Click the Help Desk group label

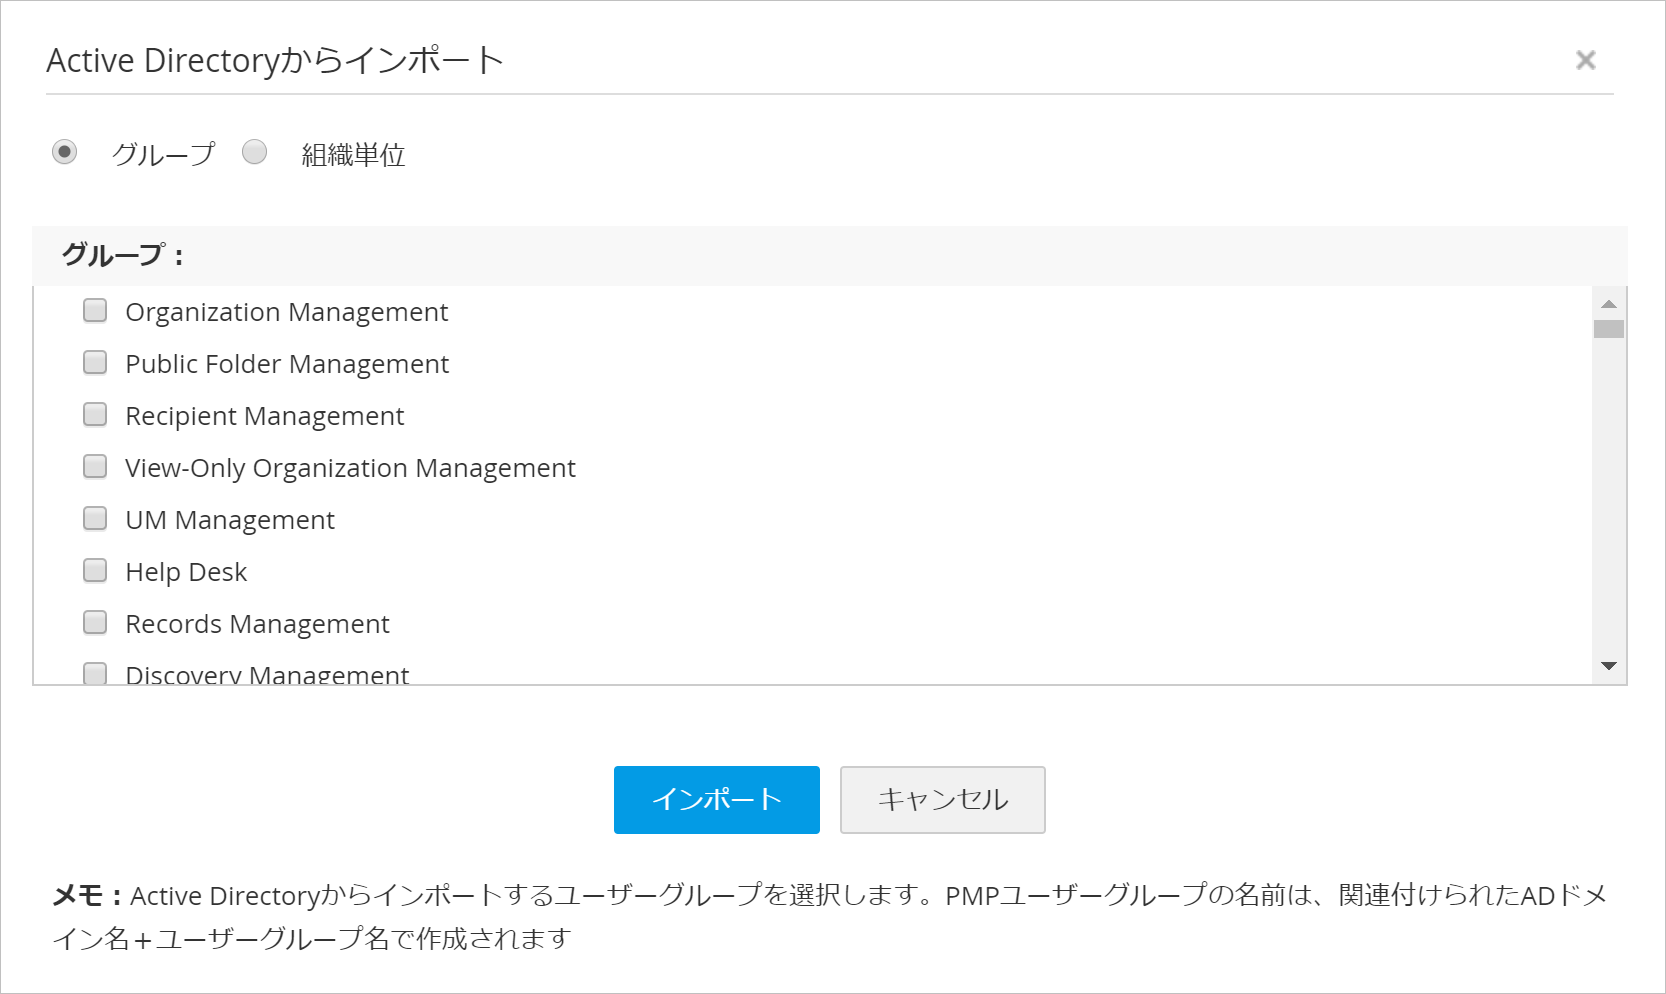click(x=186, y=572)
